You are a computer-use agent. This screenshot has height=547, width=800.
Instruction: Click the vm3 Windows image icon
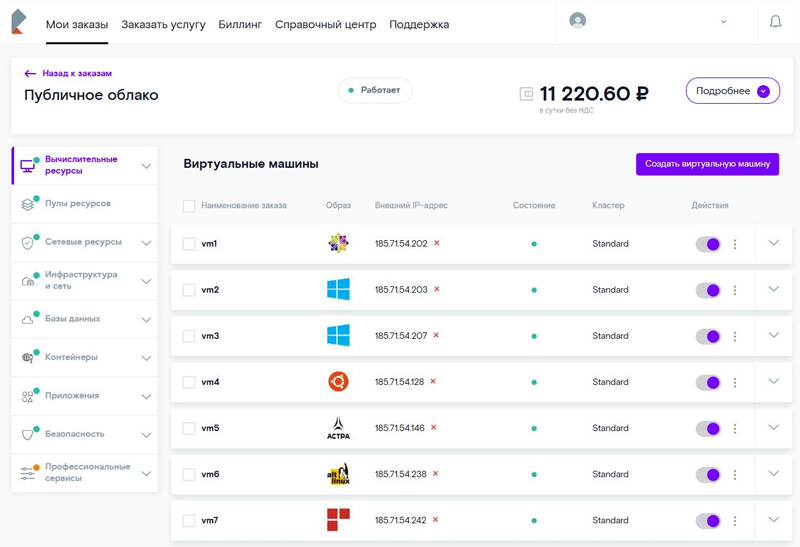point(338,335)
